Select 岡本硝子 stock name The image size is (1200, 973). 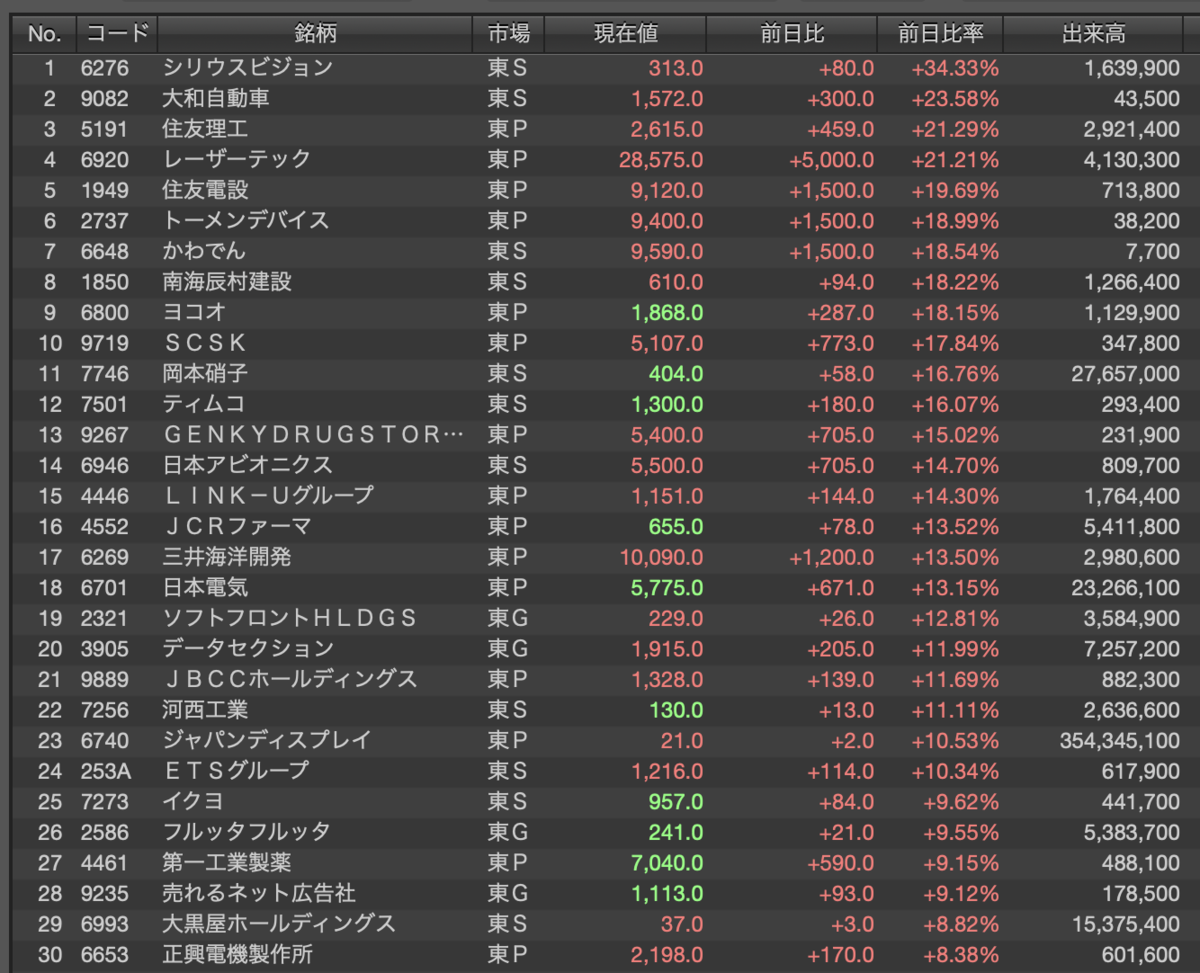[x=205, y=373]
